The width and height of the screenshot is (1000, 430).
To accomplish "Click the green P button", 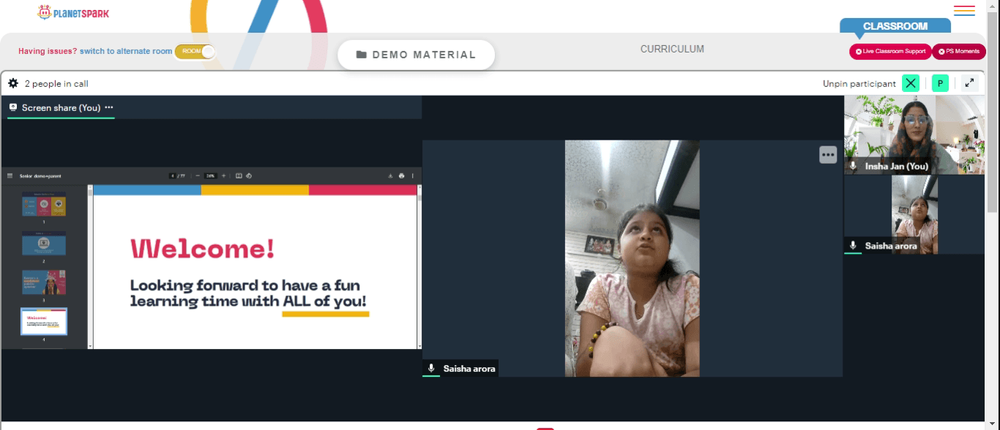I will (940, 83).
